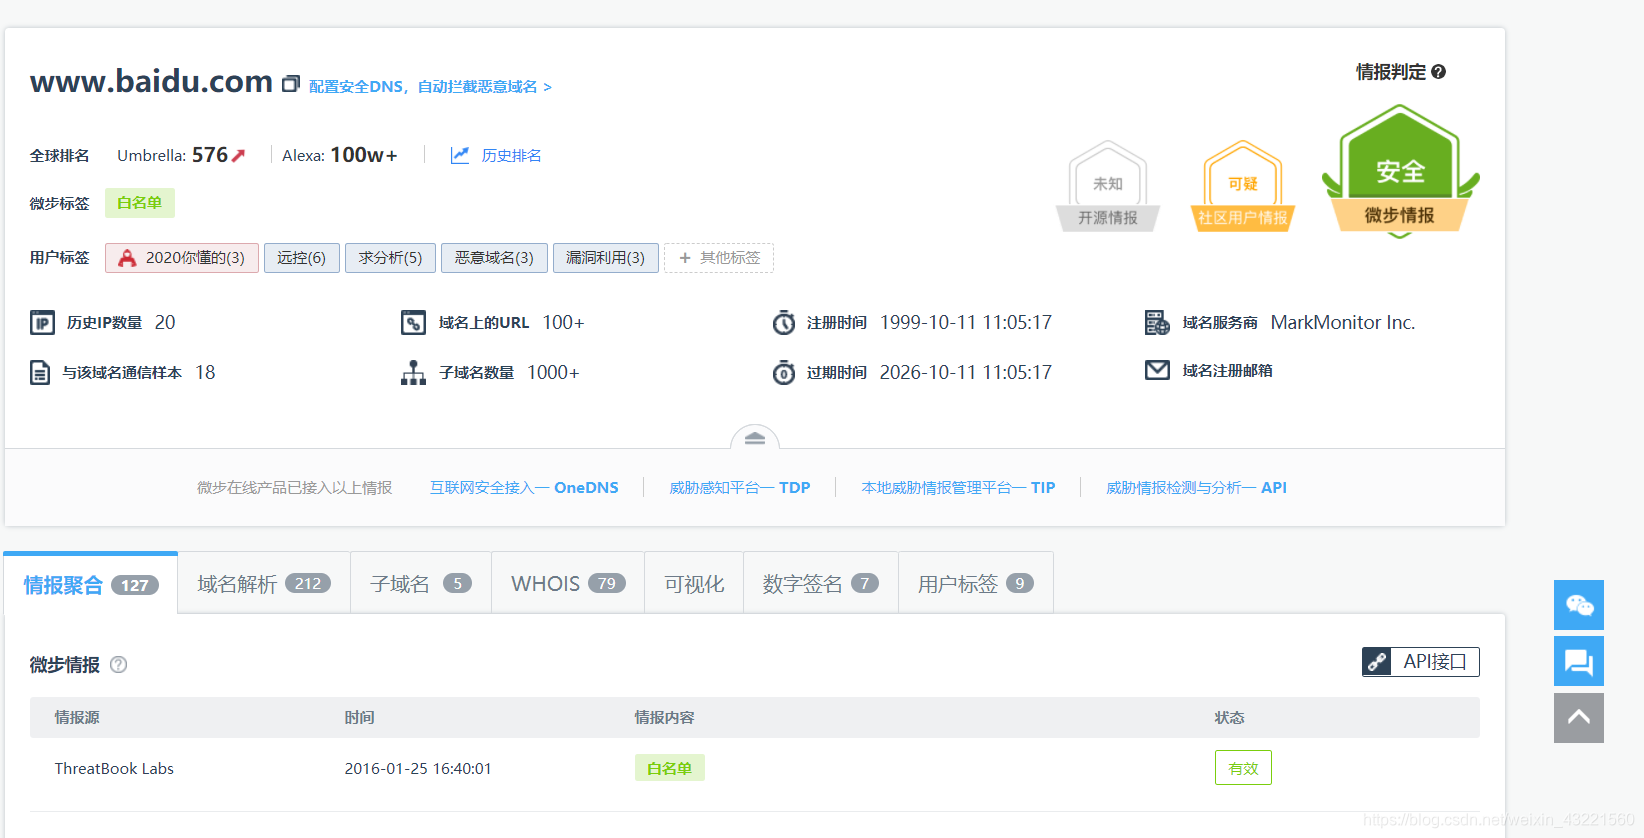
Task: Switch to the WHOIS tab
Action: (568, 583)
